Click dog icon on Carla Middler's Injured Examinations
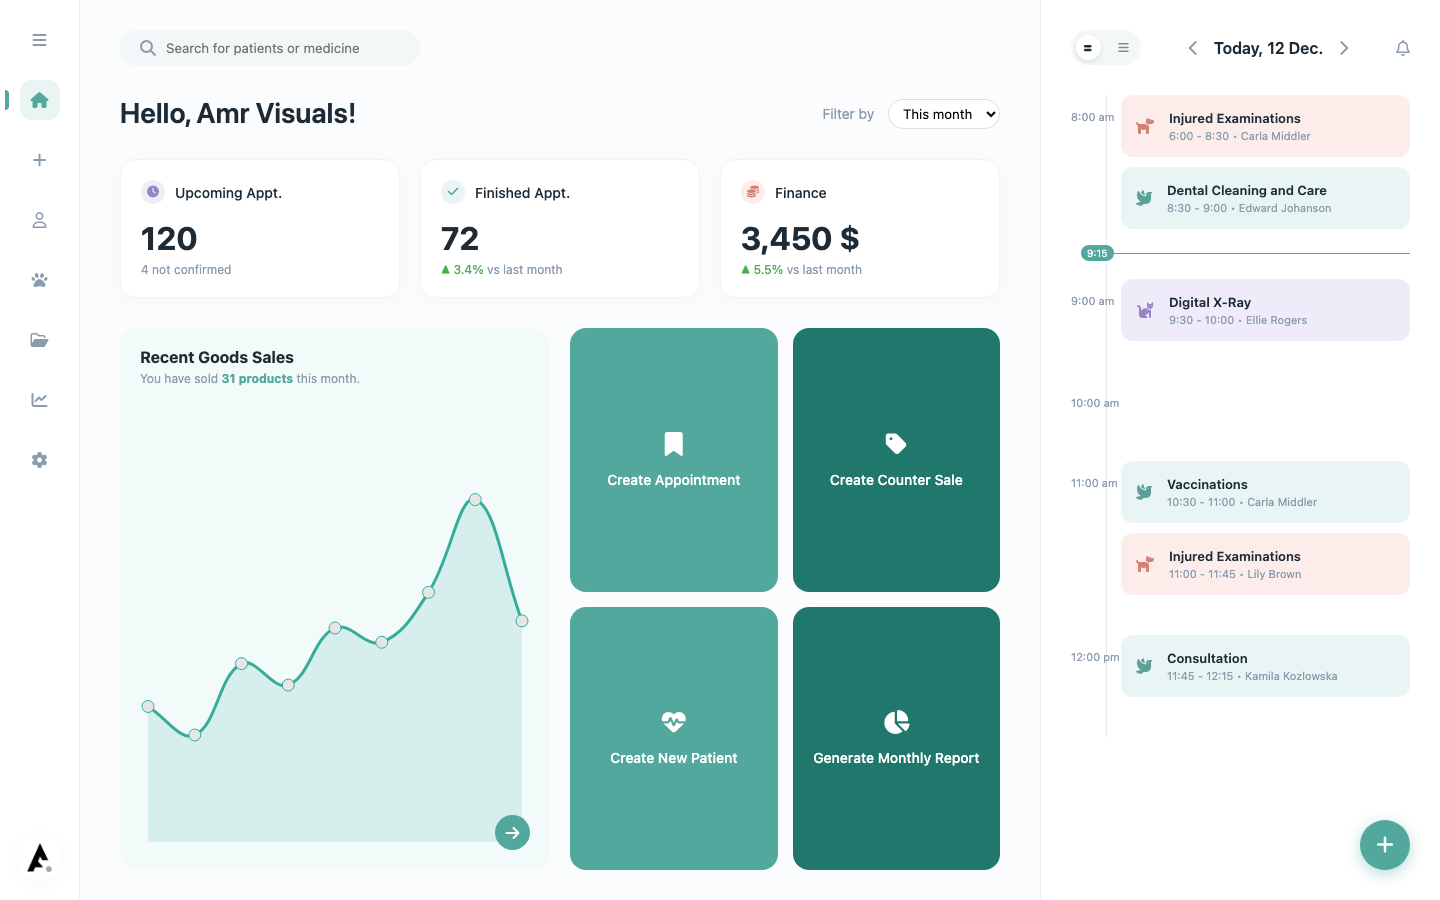 point(1145,126)
